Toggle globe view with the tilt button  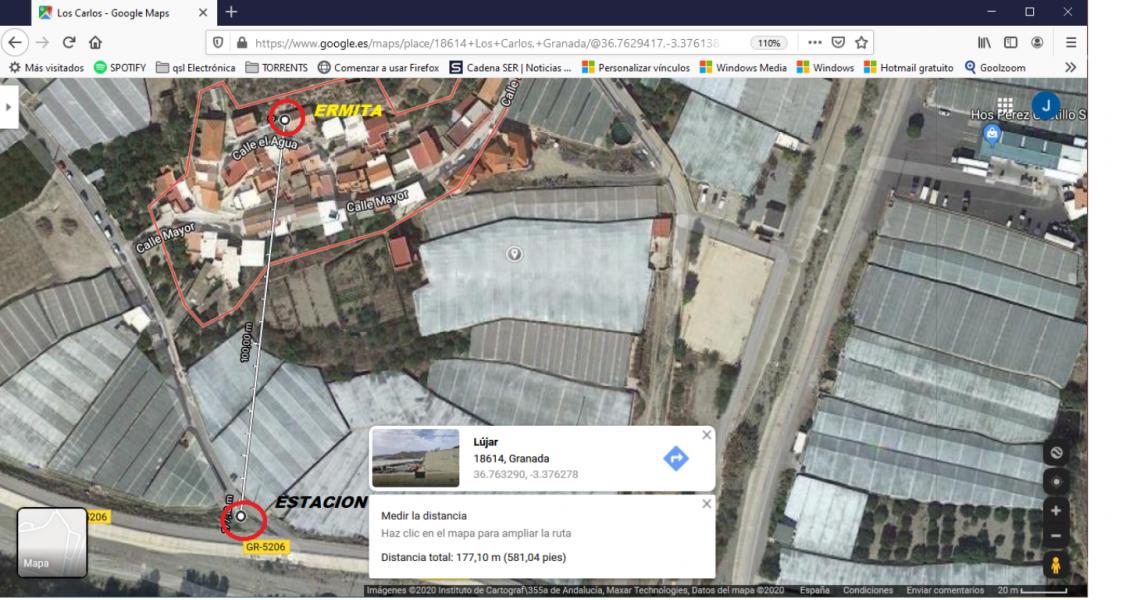coord(1055,453)
